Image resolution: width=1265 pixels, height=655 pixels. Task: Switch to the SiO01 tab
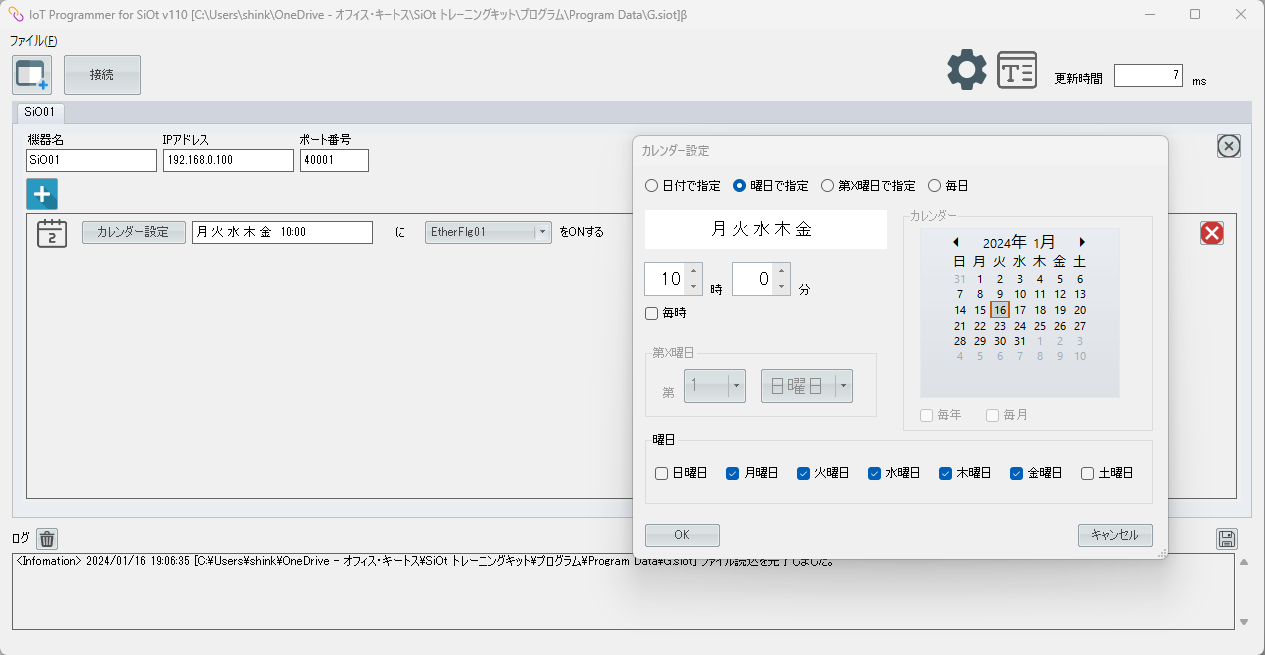[x=40, y=112]
